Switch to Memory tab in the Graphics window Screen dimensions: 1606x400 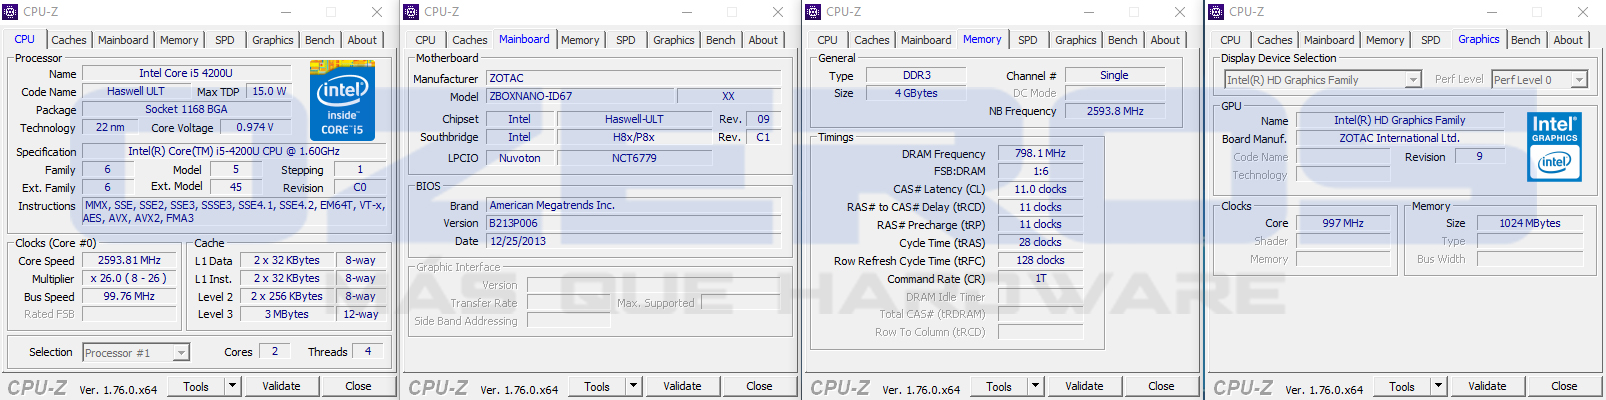pyautogui.click(x=1385, y=40)
